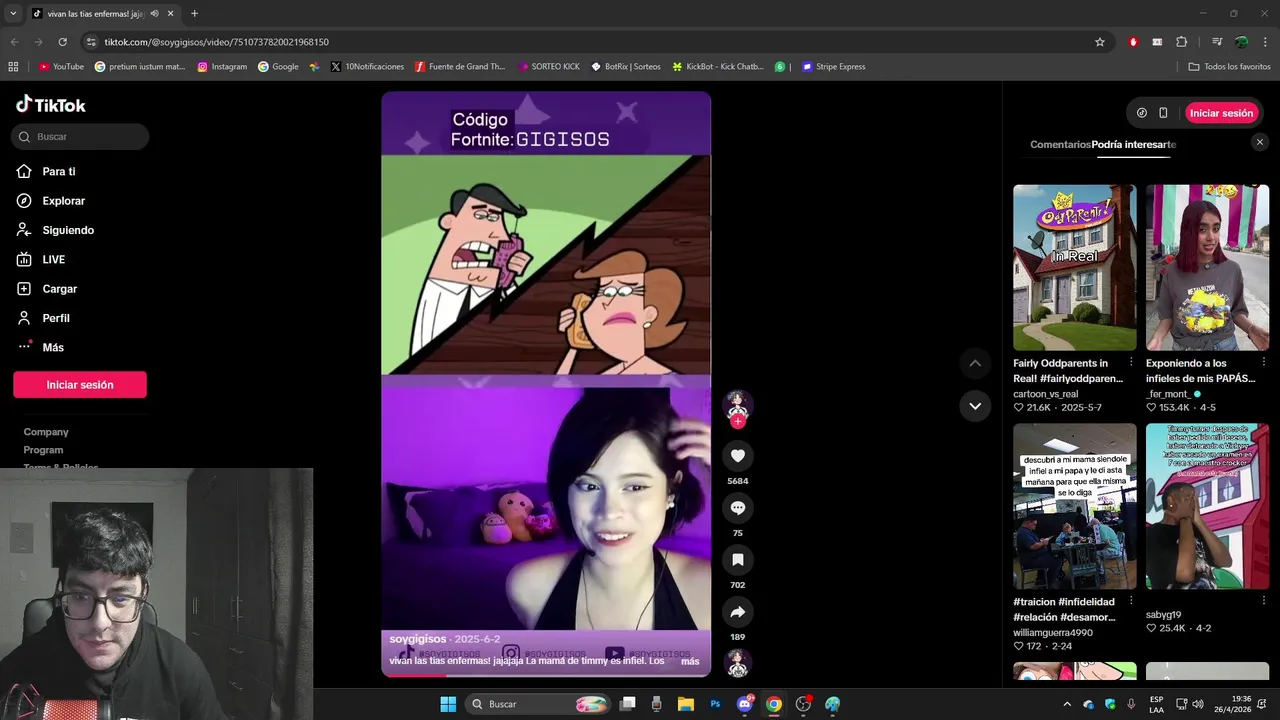
Task: Follow soygigisos with the red plus badge
Action: coord(738,422)
